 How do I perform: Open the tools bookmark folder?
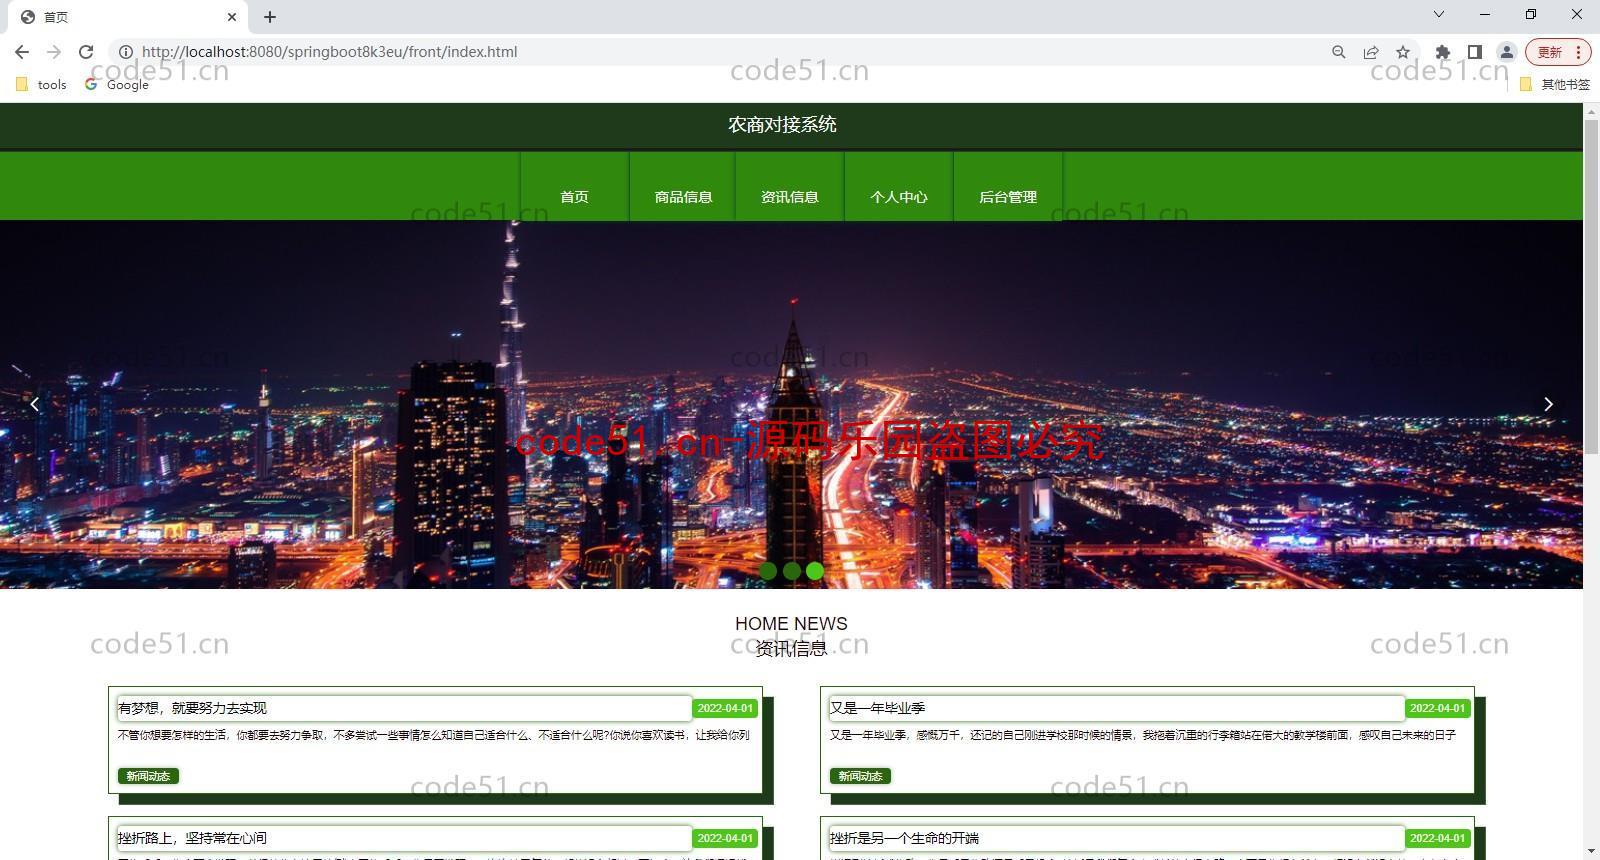point(42,85)
